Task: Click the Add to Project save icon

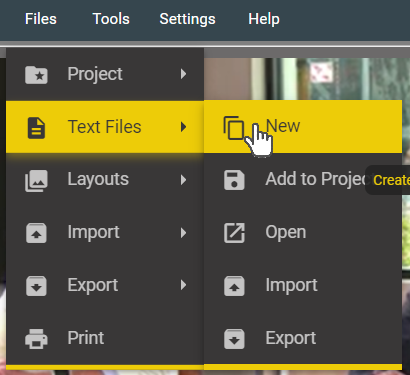Action: pos(234,180)
